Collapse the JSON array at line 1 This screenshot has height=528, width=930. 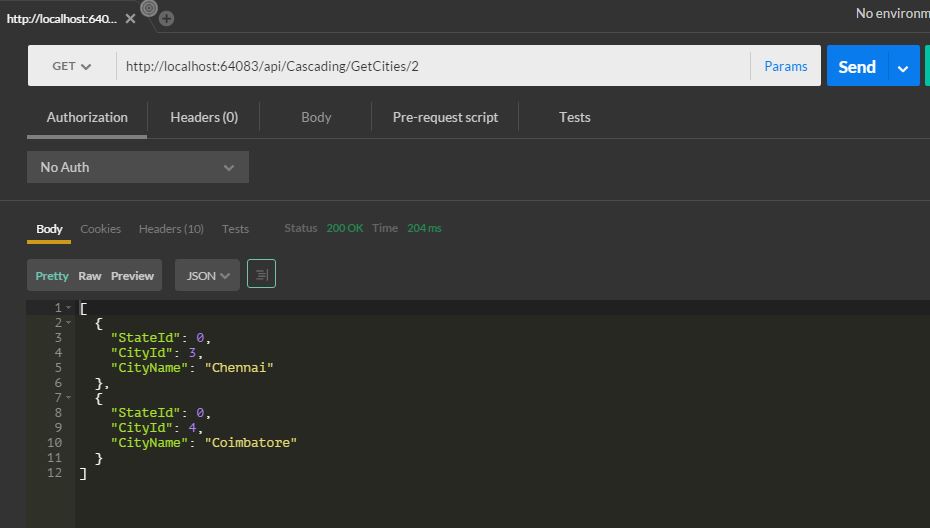click(x=69, y=308)
